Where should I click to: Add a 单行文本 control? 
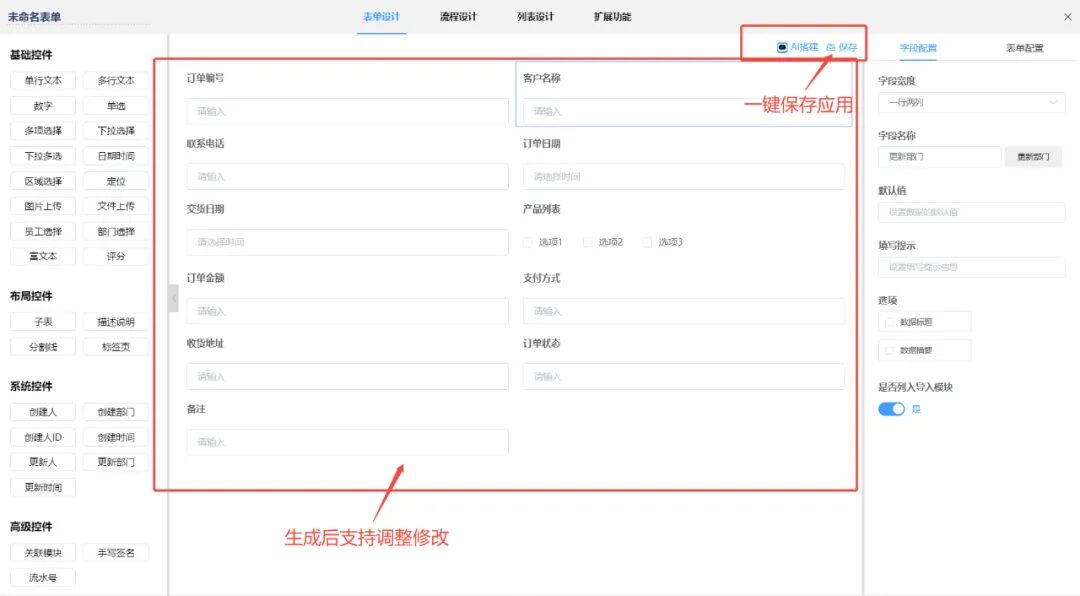(x=43, y=81)
